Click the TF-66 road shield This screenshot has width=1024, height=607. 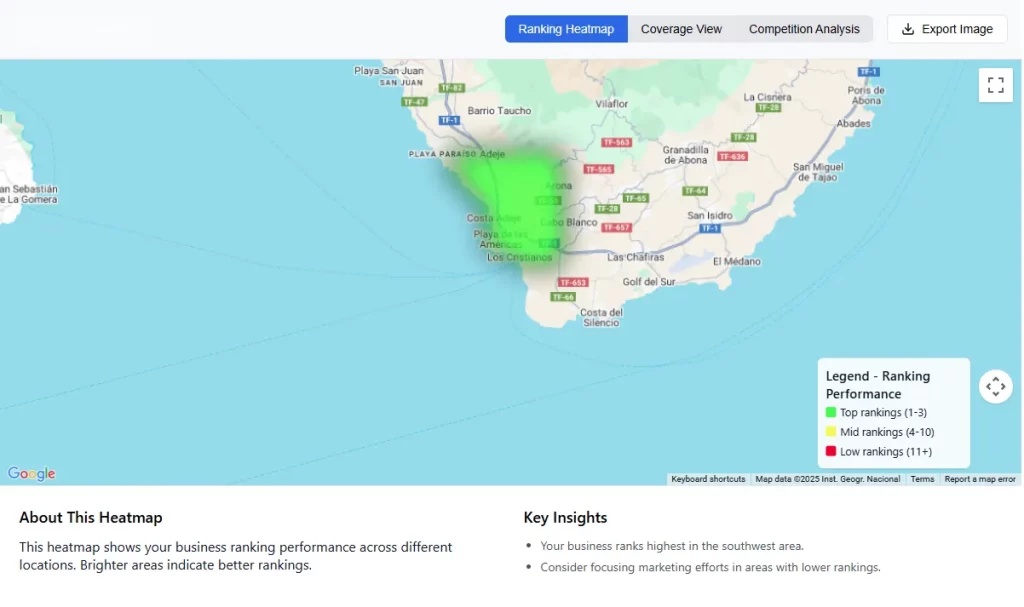562,297
